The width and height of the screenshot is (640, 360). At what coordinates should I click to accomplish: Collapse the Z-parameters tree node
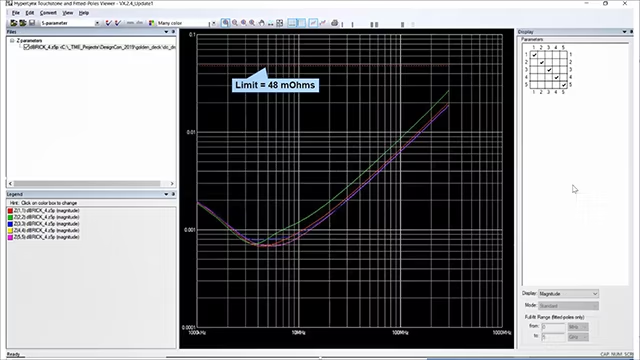12,40
